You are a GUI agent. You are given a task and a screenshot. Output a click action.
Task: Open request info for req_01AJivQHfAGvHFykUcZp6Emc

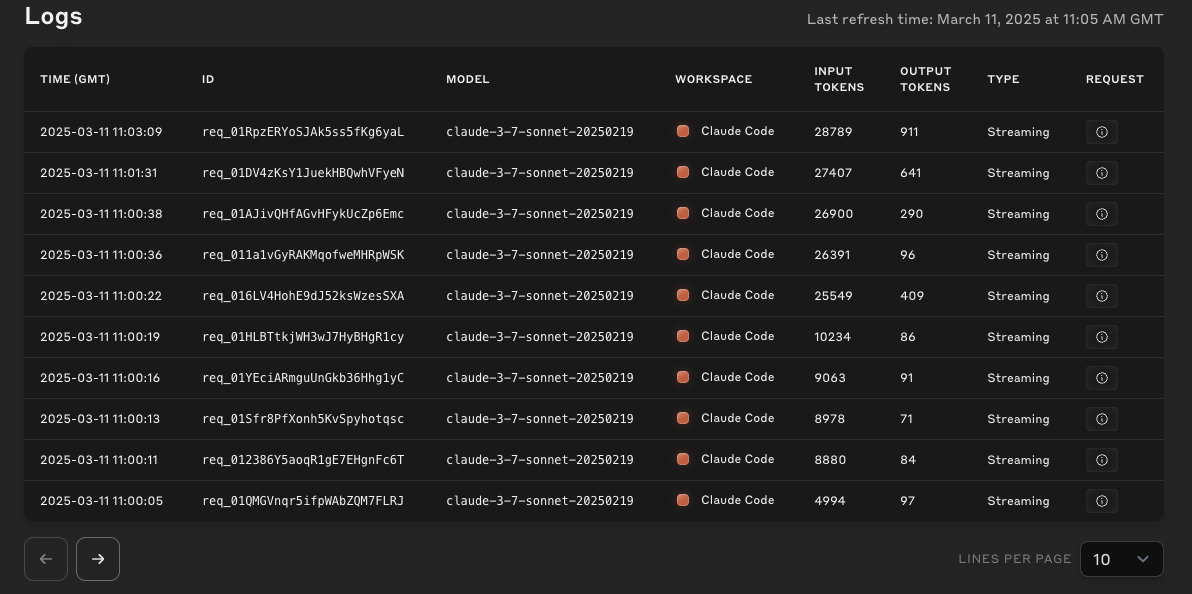tap(1102, 214)
